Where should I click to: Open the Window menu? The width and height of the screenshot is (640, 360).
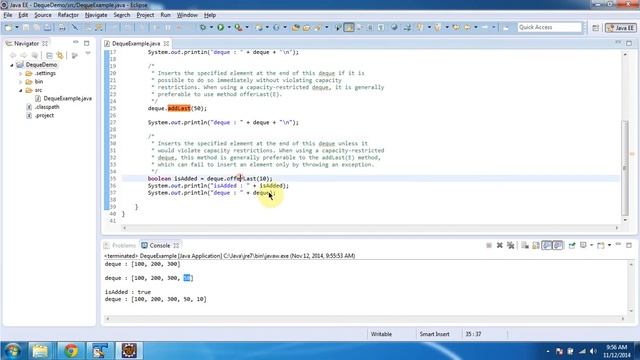pos(187,15)
